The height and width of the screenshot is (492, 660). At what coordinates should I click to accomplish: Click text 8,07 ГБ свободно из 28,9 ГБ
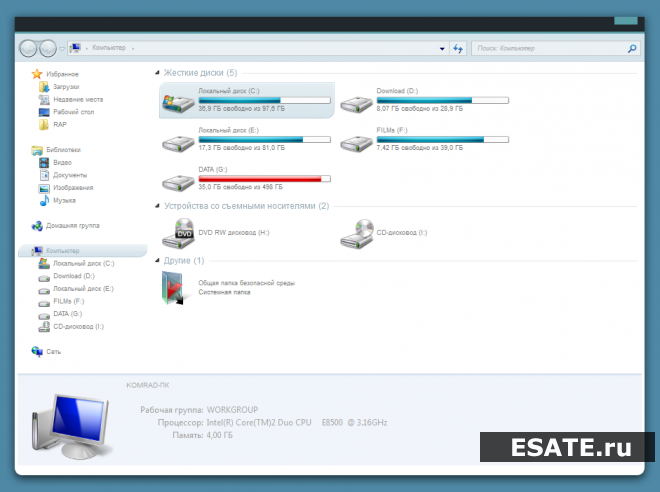point(420,109)
